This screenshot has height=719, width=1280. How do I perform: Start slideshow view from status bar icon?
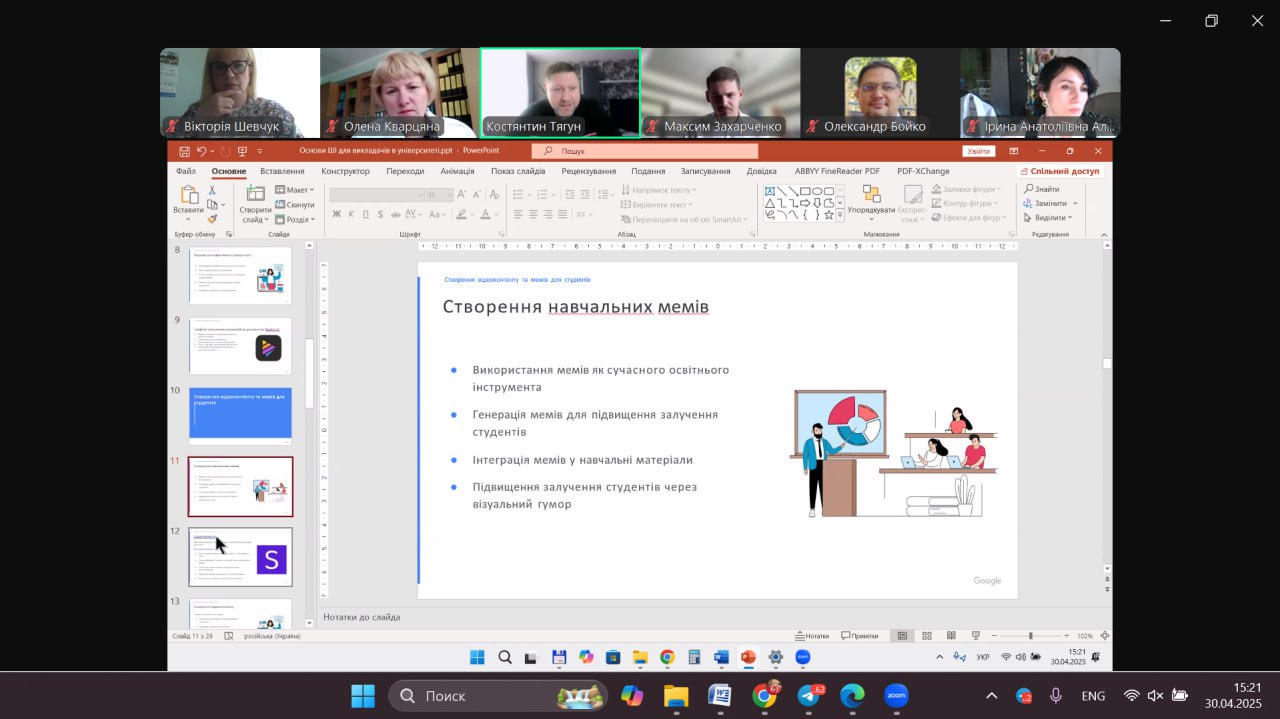tap(974, 636)
